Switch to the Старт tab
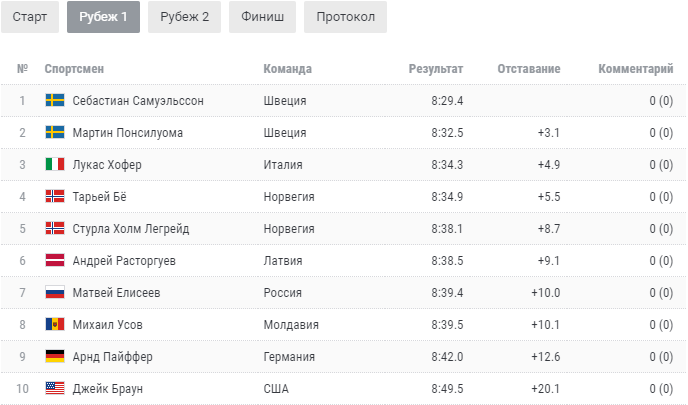Screen dimensions: 688x405 coord(30,17)
